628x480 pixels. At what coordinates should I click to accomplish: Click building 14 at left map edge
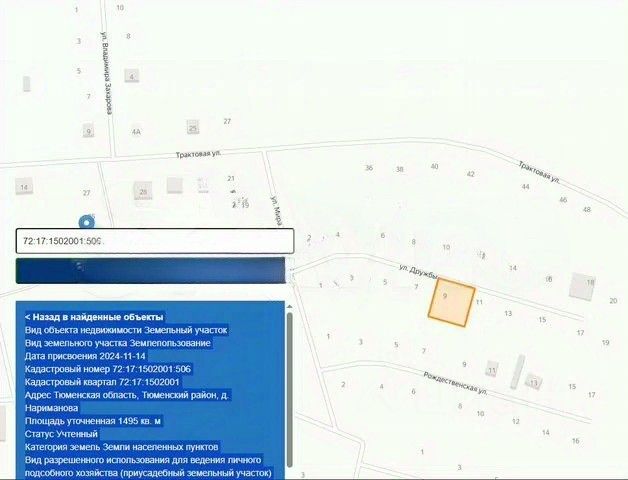[x=24, y=187]
